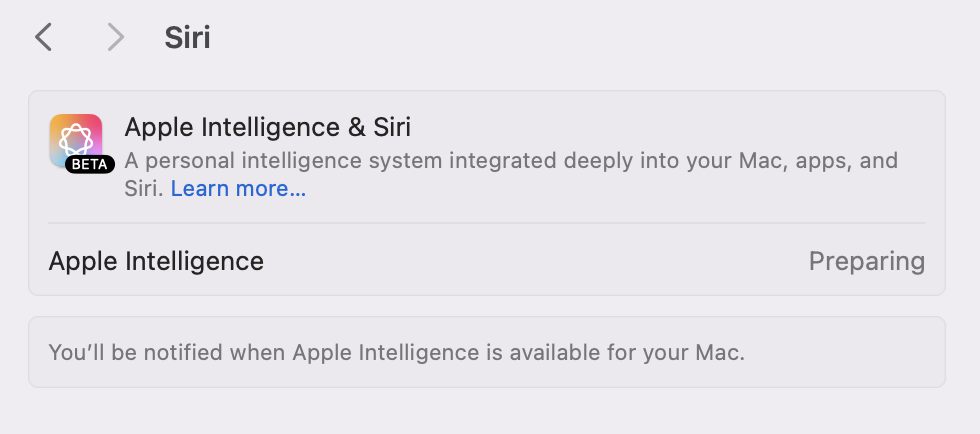Go back using the left chevron

[43, 38]
